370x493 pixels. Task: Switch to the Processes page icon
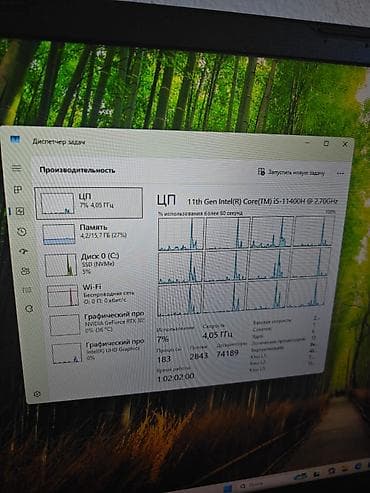click(18, 190)
